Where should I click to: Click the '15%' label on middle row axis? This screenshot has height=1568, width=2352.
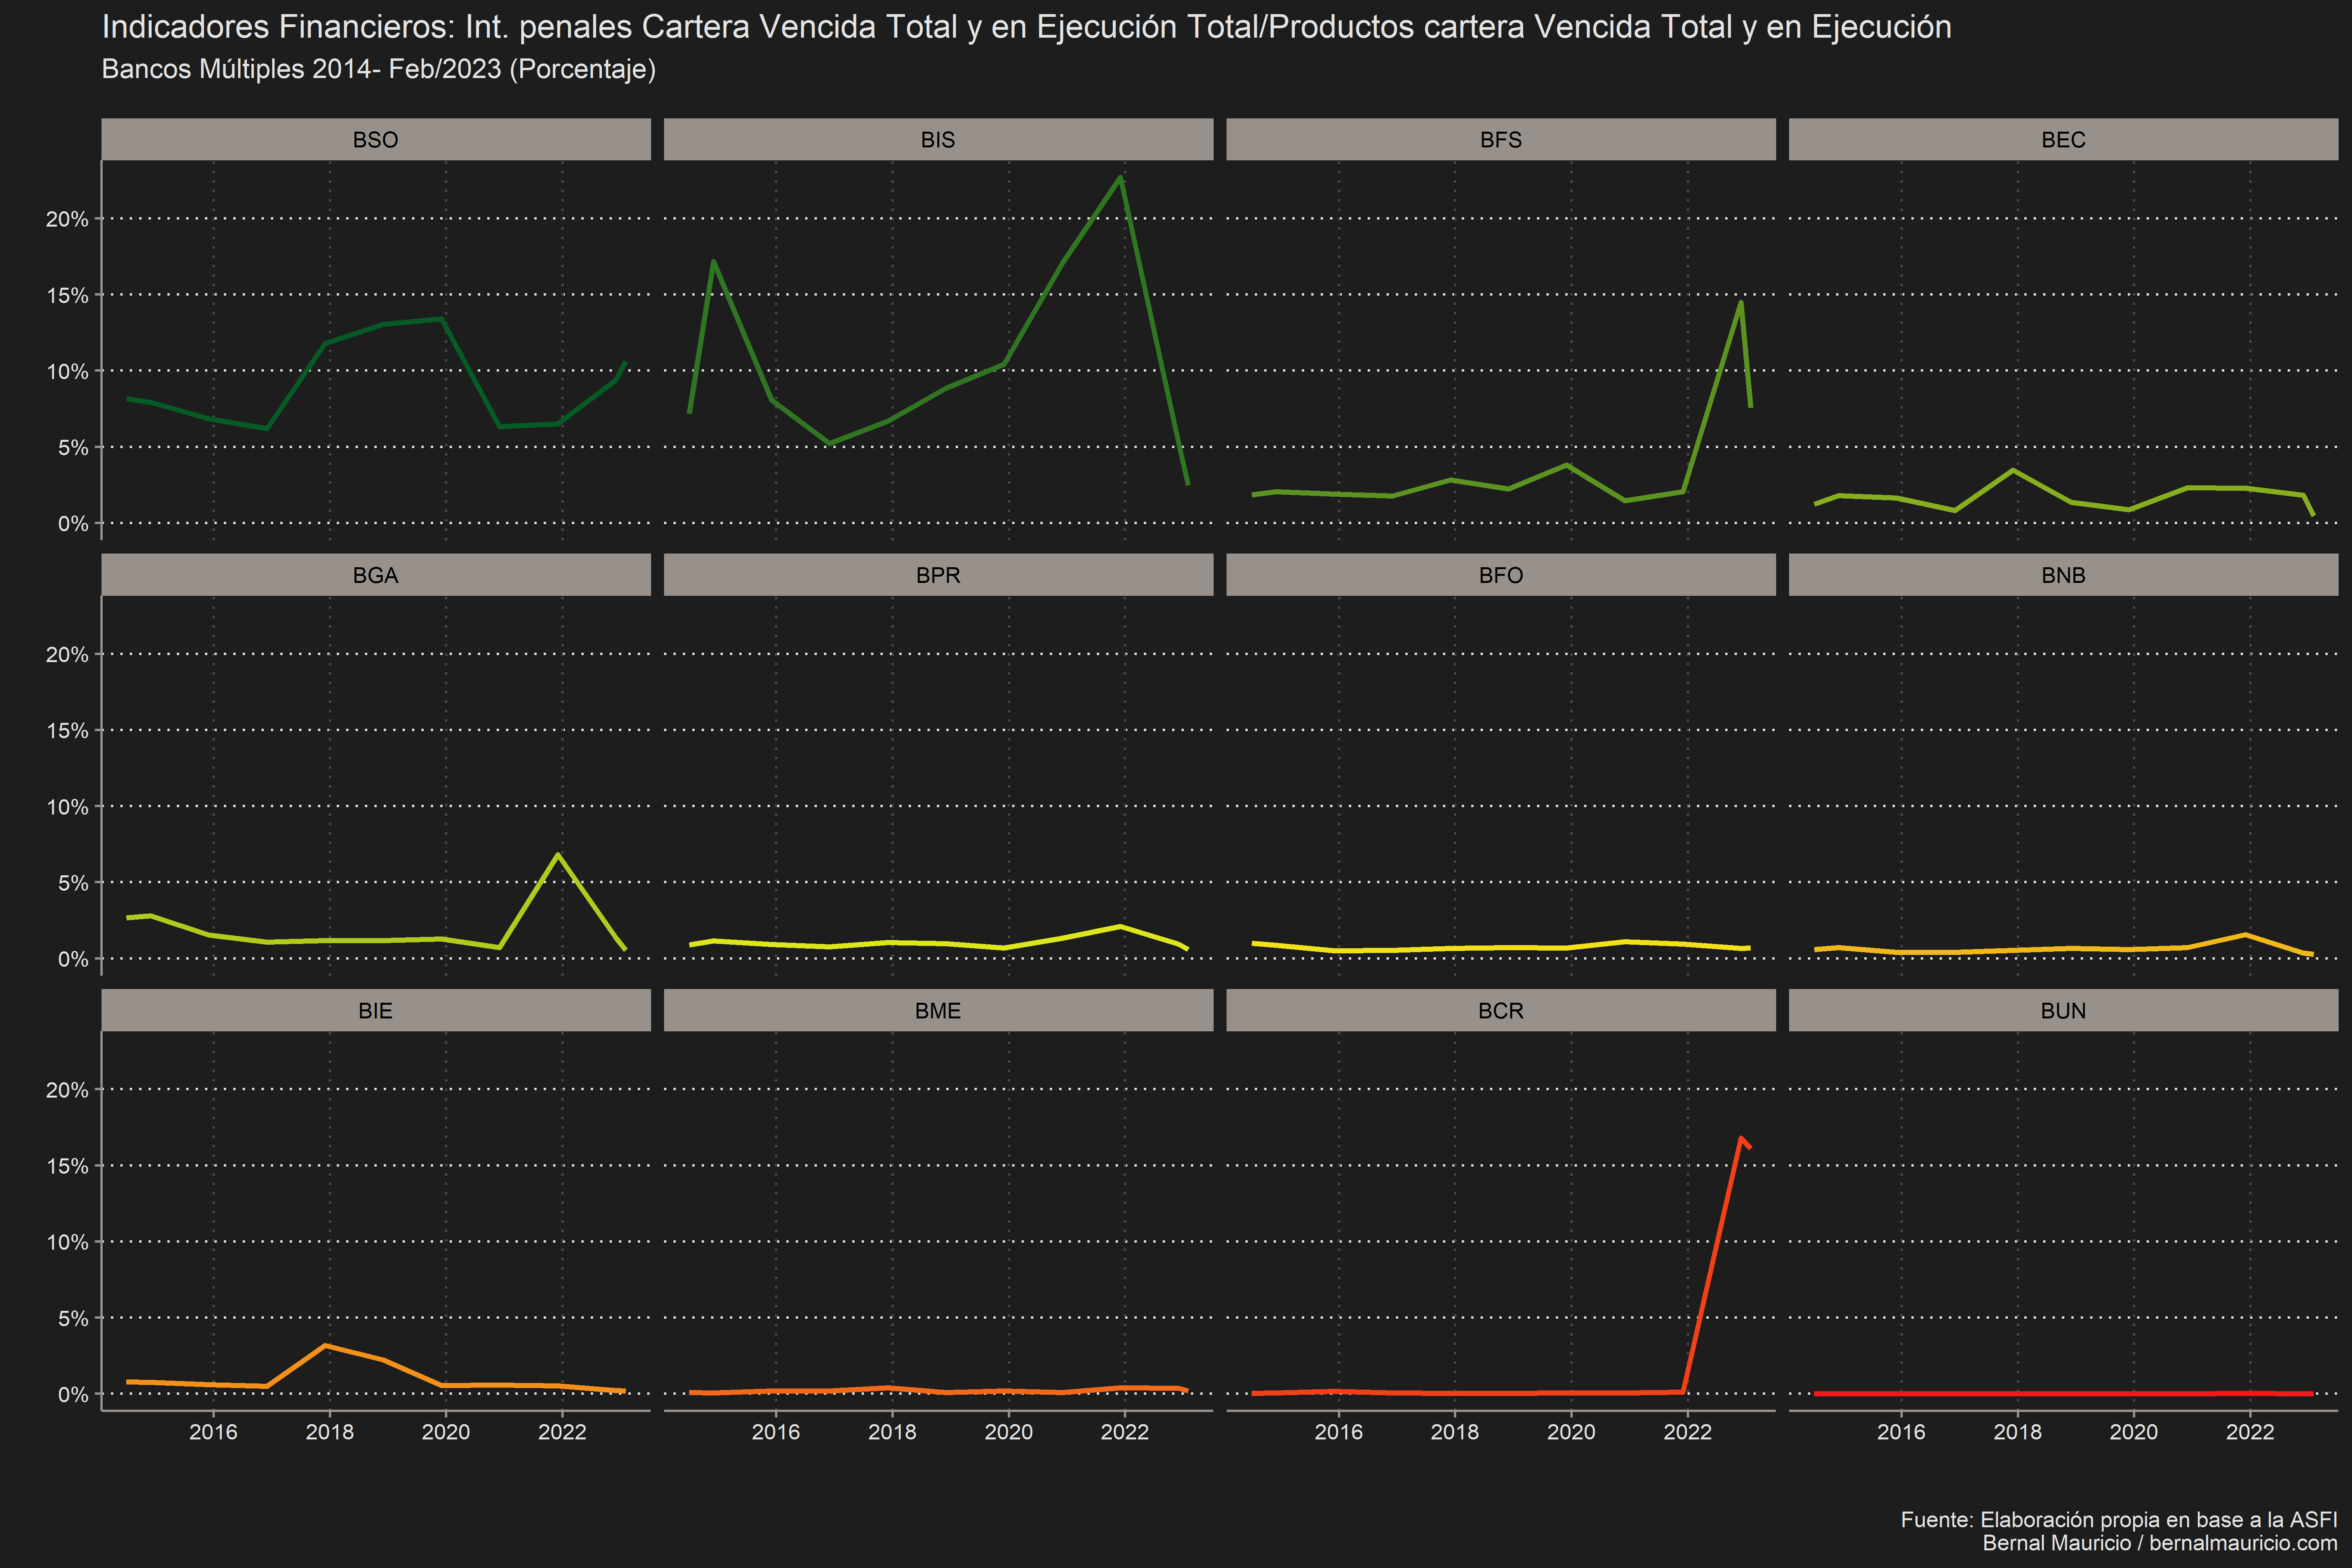point(67,730)
